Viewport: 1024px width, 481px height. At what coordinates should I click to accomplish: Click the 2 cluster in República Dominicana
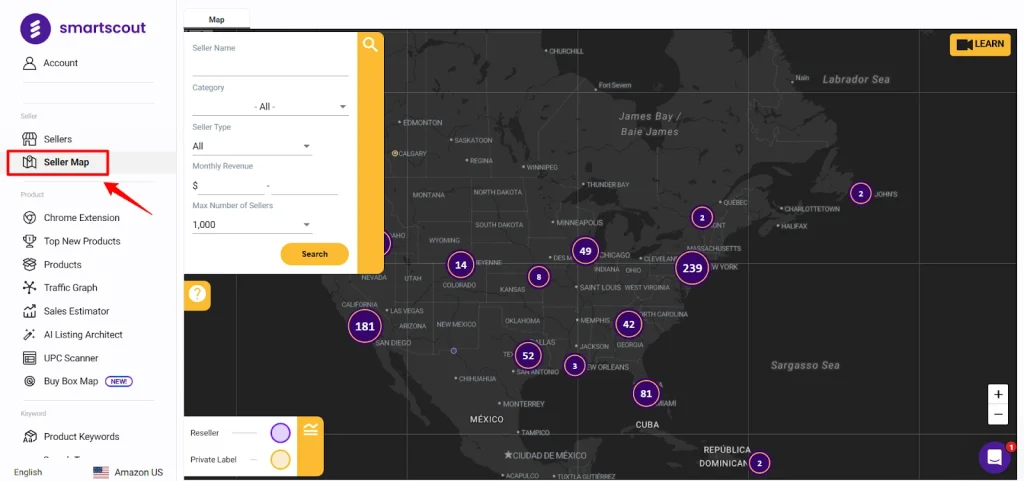(759, 463)
